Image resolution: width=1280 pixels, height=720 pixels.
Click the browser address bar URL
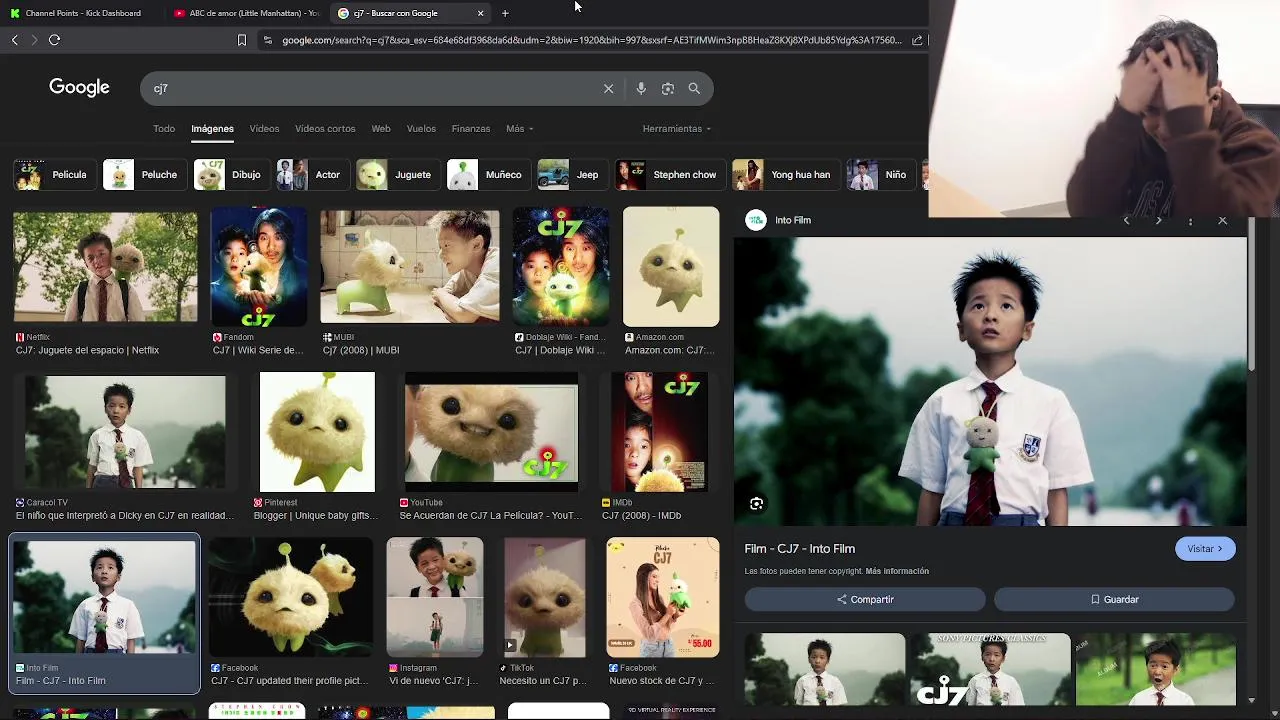(592, 40)
